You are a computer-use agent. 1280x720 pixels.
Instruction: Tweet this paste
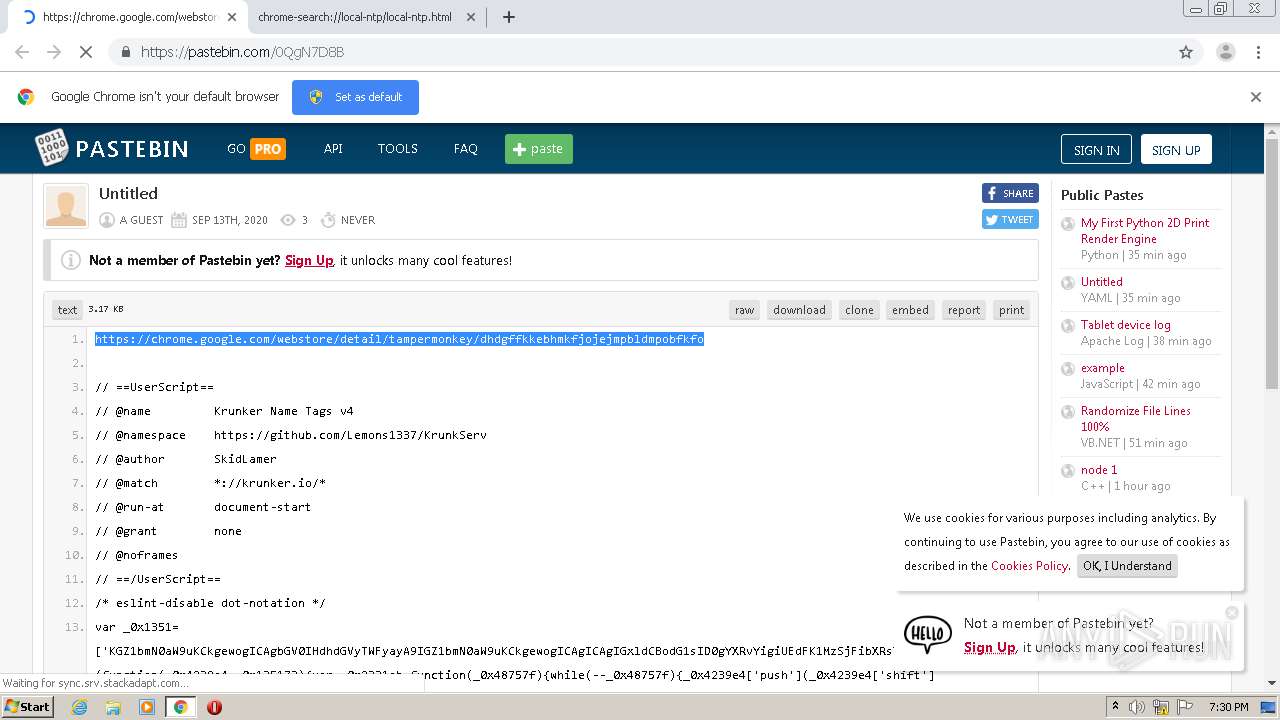[x=1010, y=219]
